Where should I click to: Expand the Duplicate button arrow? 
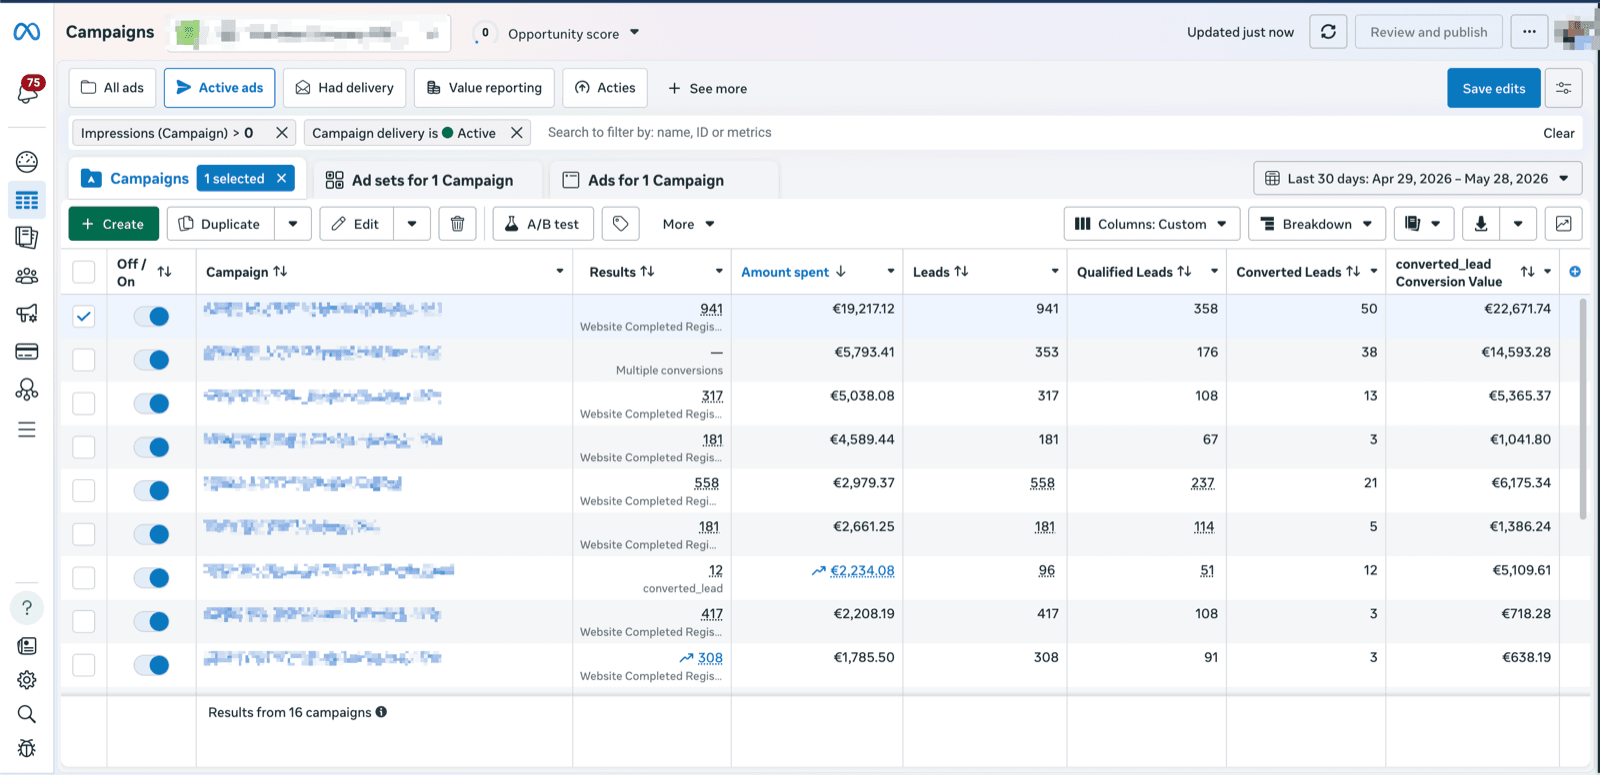click(293, 224)
